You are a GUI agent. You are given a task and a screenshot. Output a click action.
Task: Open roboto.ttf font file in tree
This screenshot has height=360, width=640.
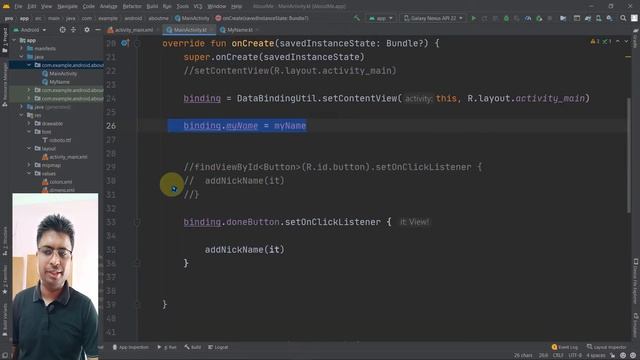[56, 140]
